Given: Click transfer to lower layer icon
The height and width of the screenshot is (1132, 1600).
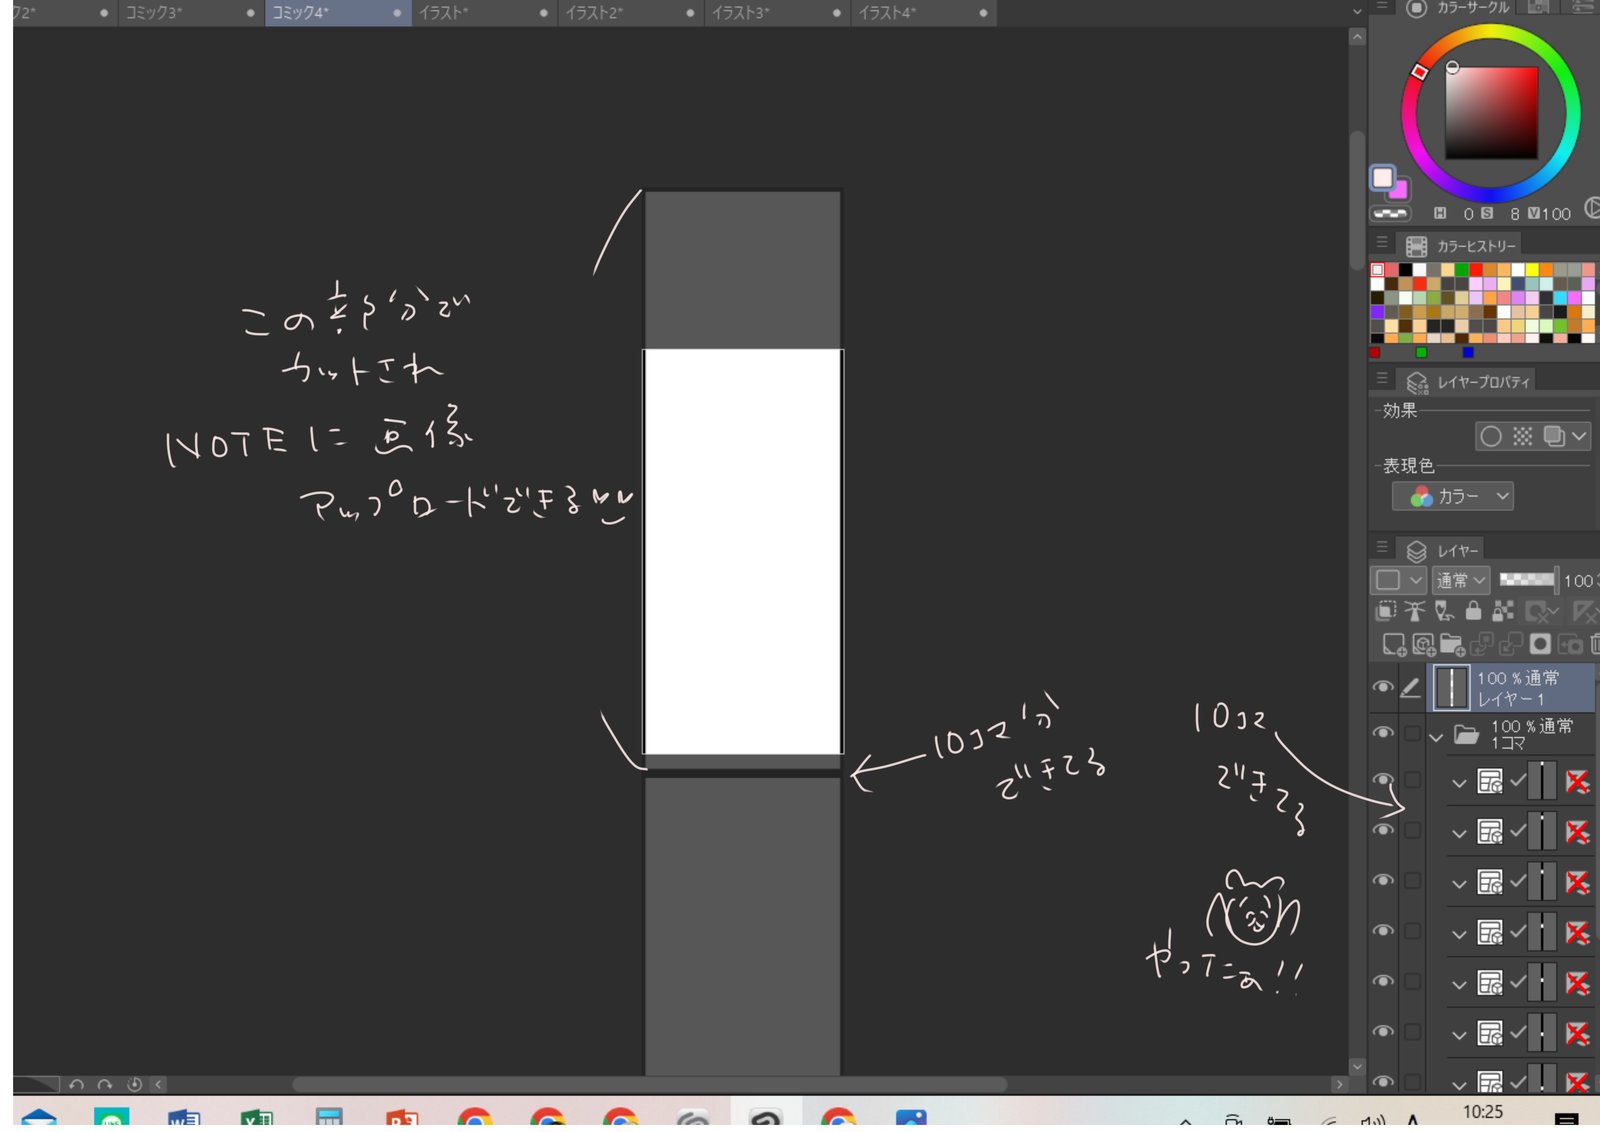Looking at the screenshot, I should pyautogui.click(x=1481, y=644).
